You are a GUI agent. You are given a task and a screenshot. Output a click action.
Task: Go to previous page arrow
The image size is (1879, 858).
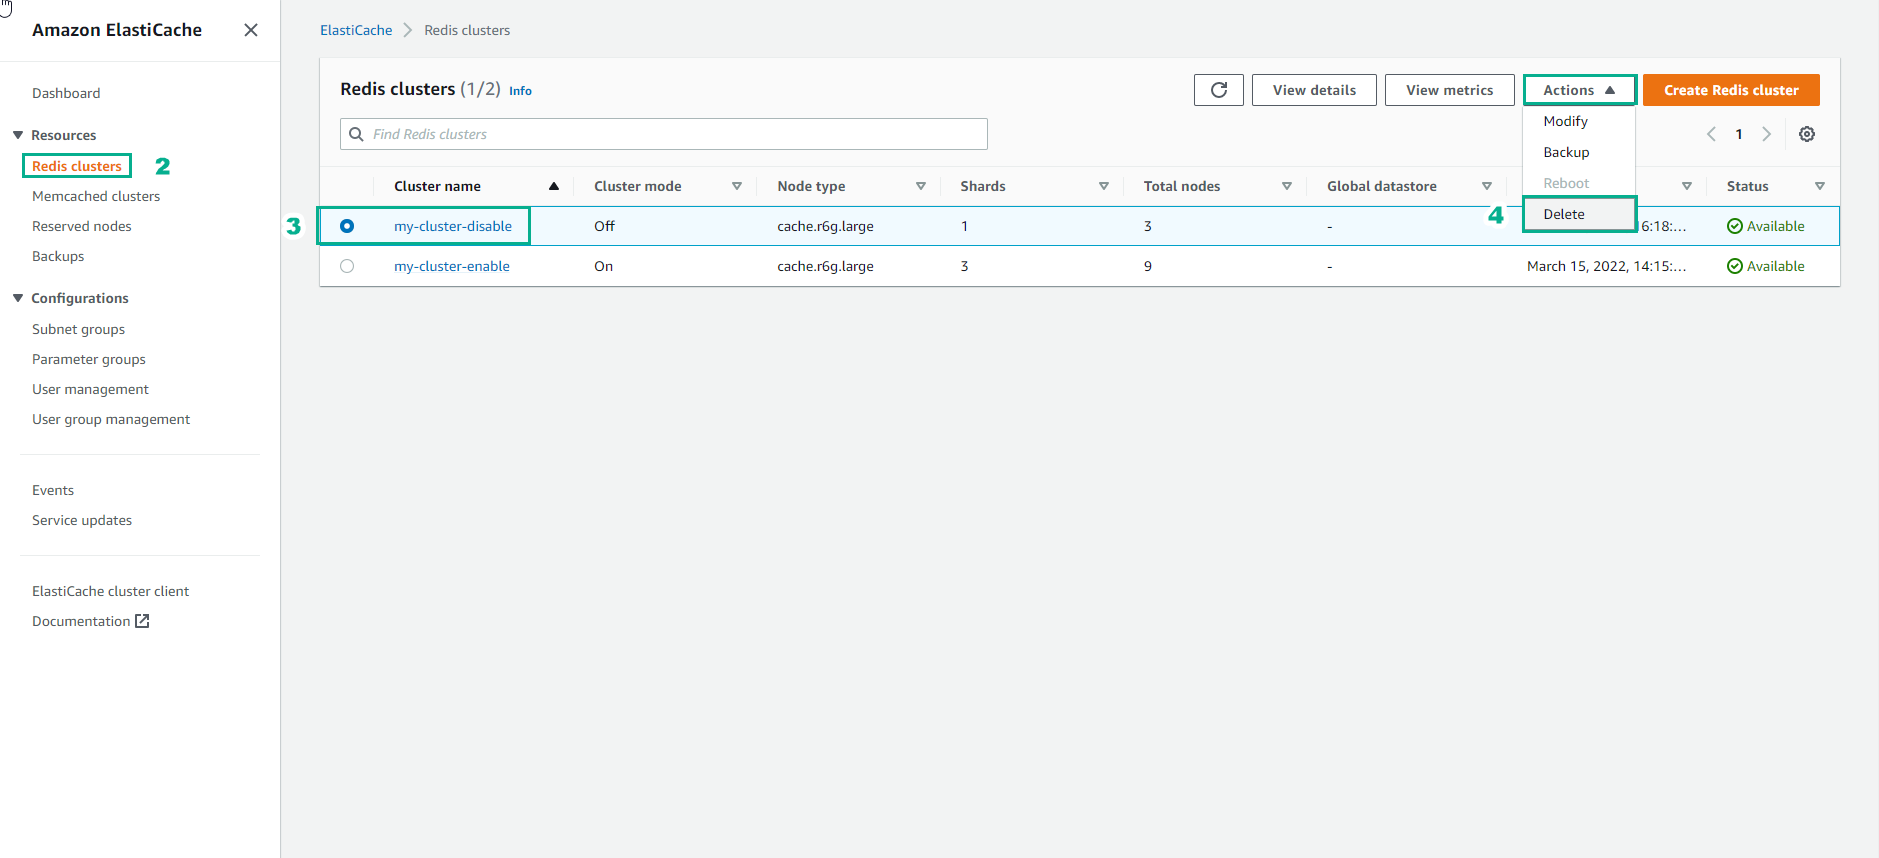click(1711, 134)
